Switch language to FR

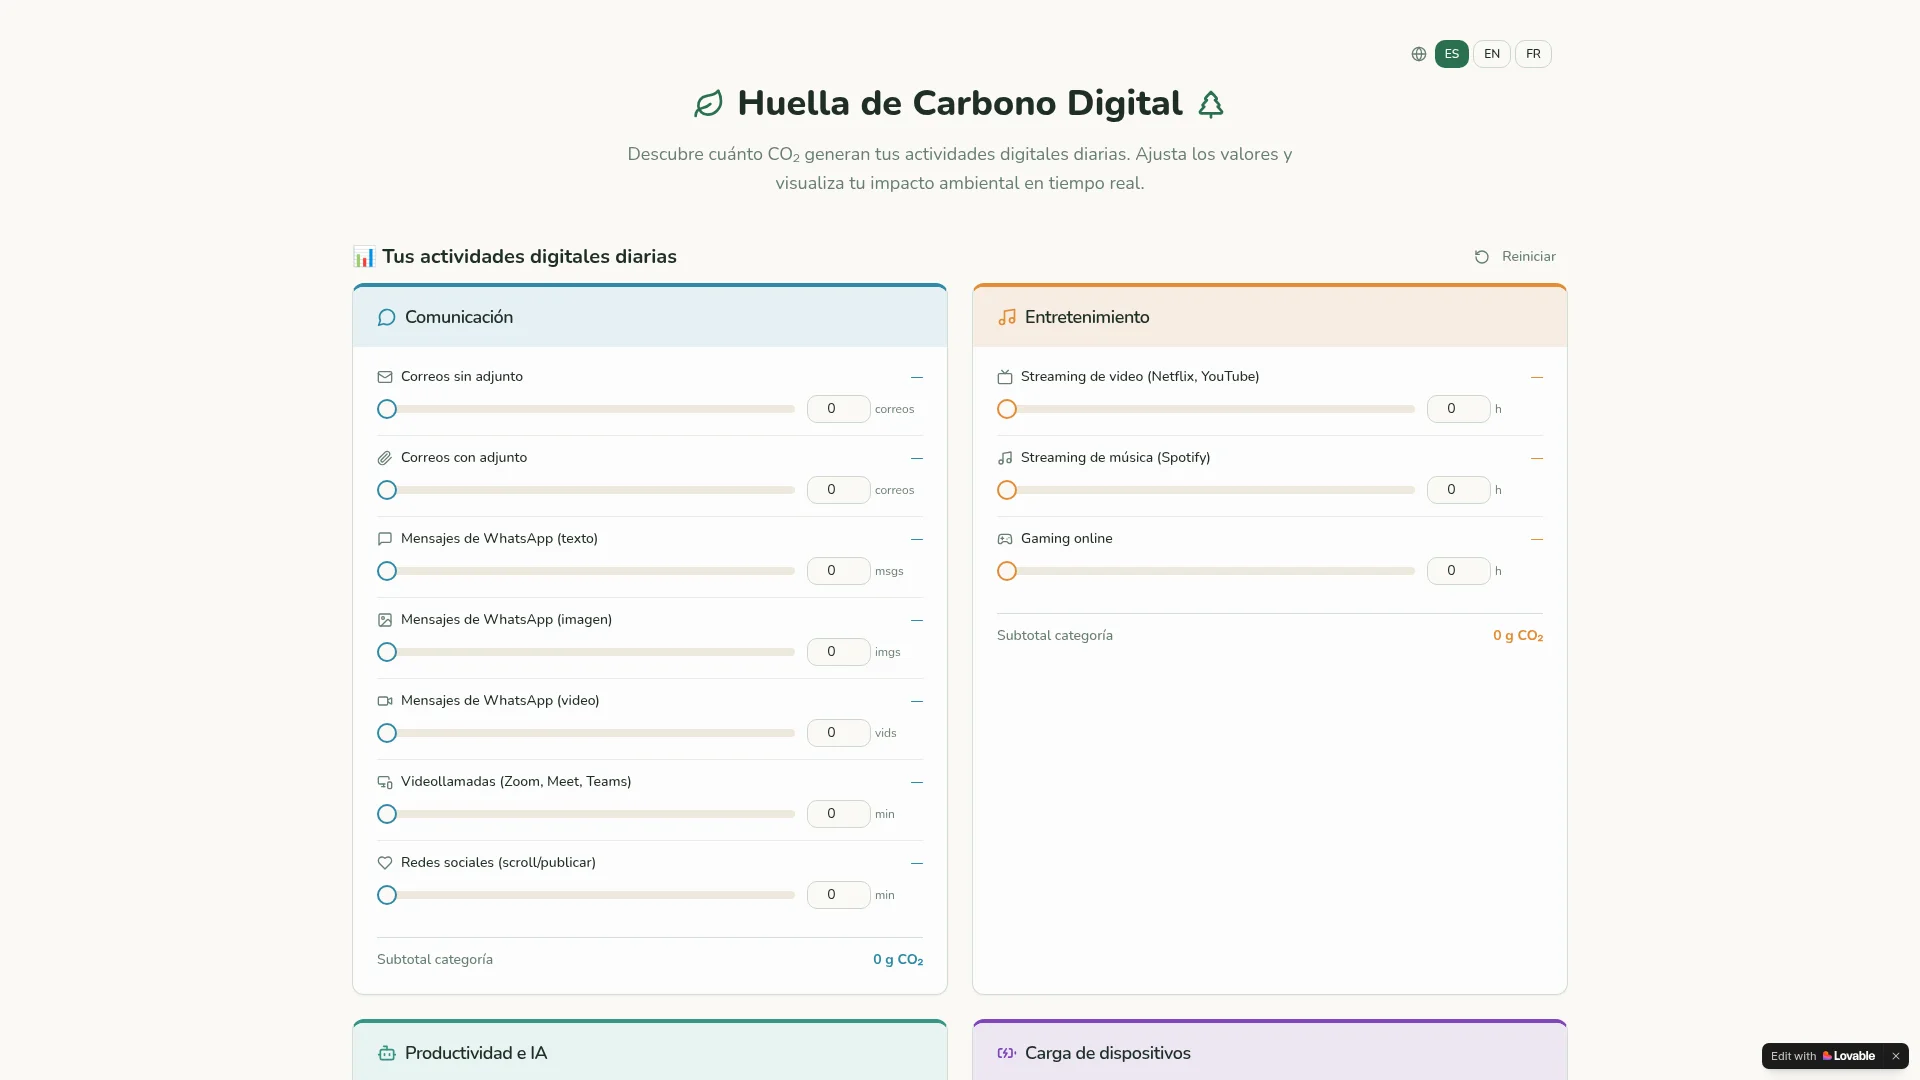coord(1533,54)
